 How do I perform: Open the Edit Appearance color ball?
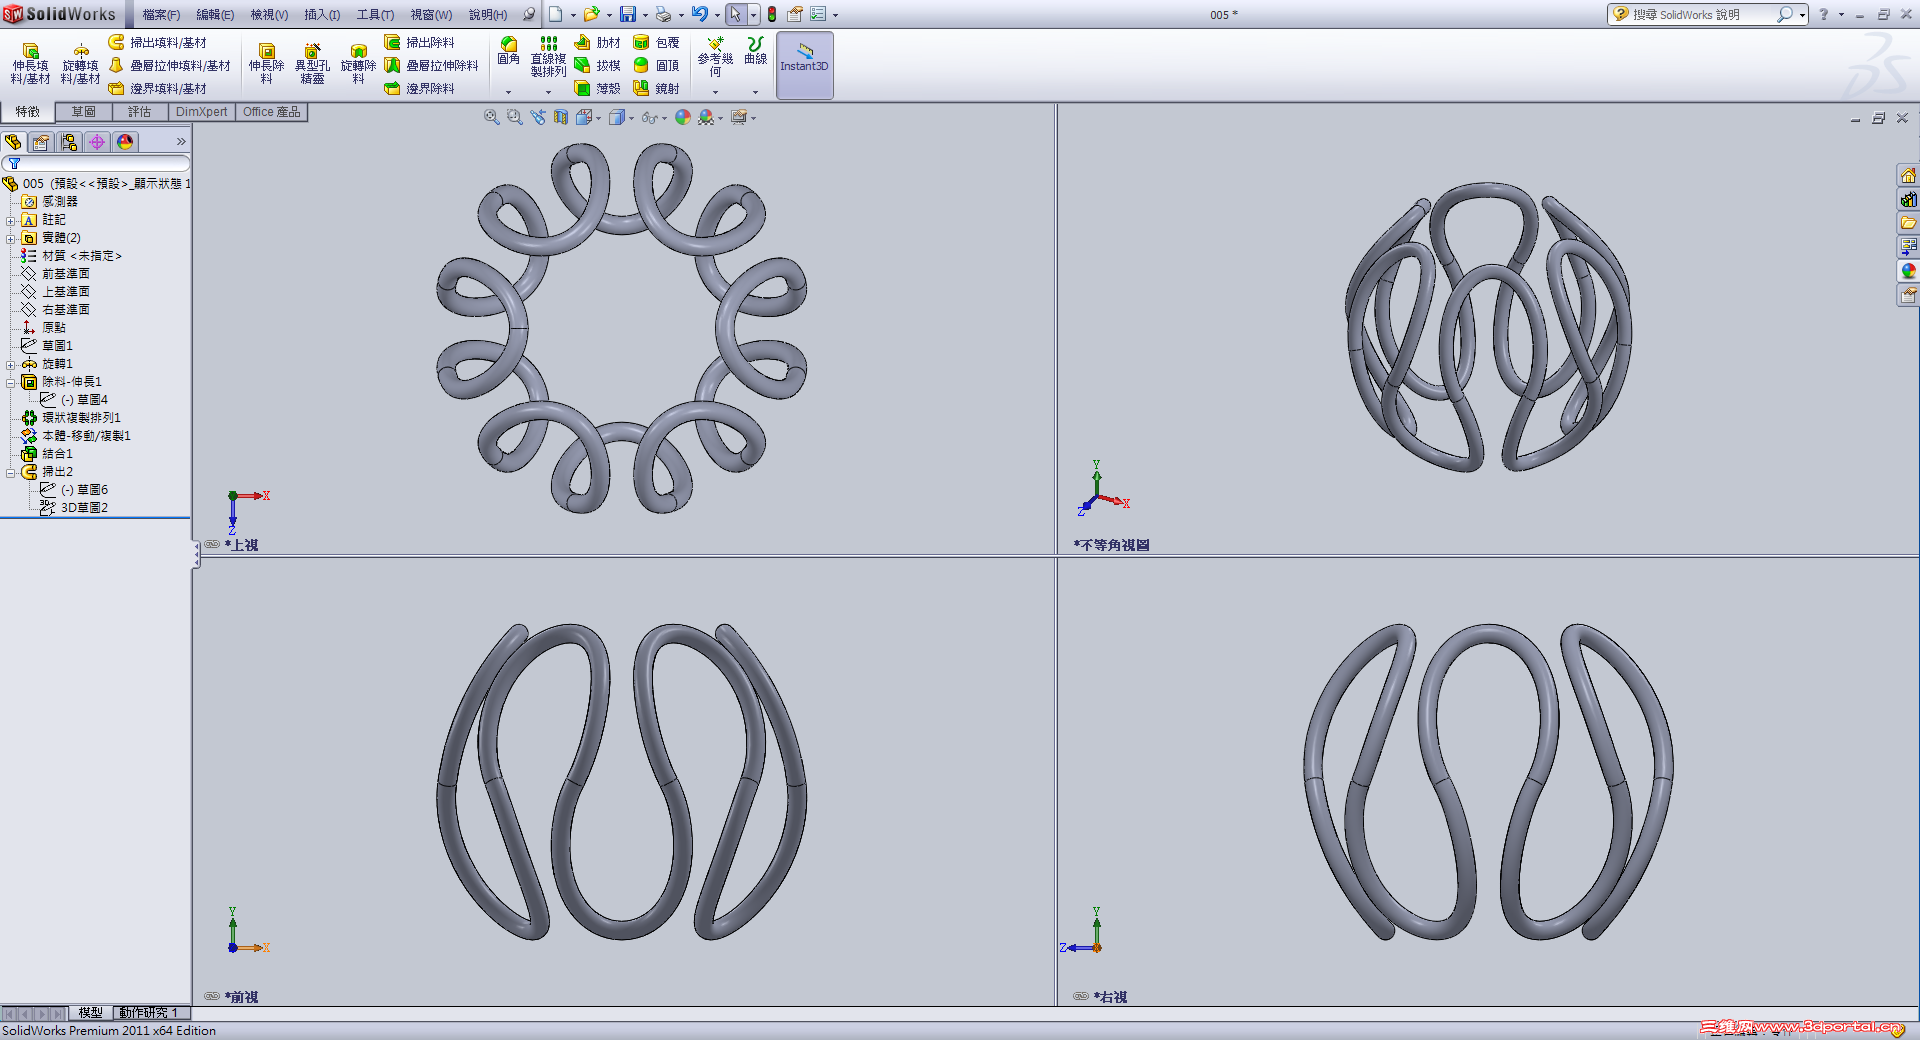(683, 117)
